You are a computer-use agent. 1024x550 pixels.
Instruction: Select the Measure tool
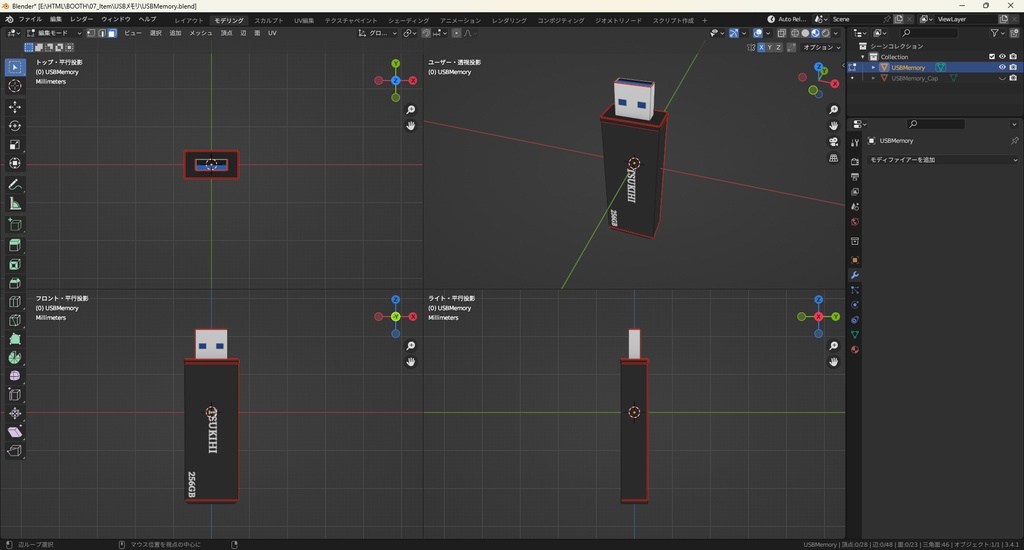15,204
